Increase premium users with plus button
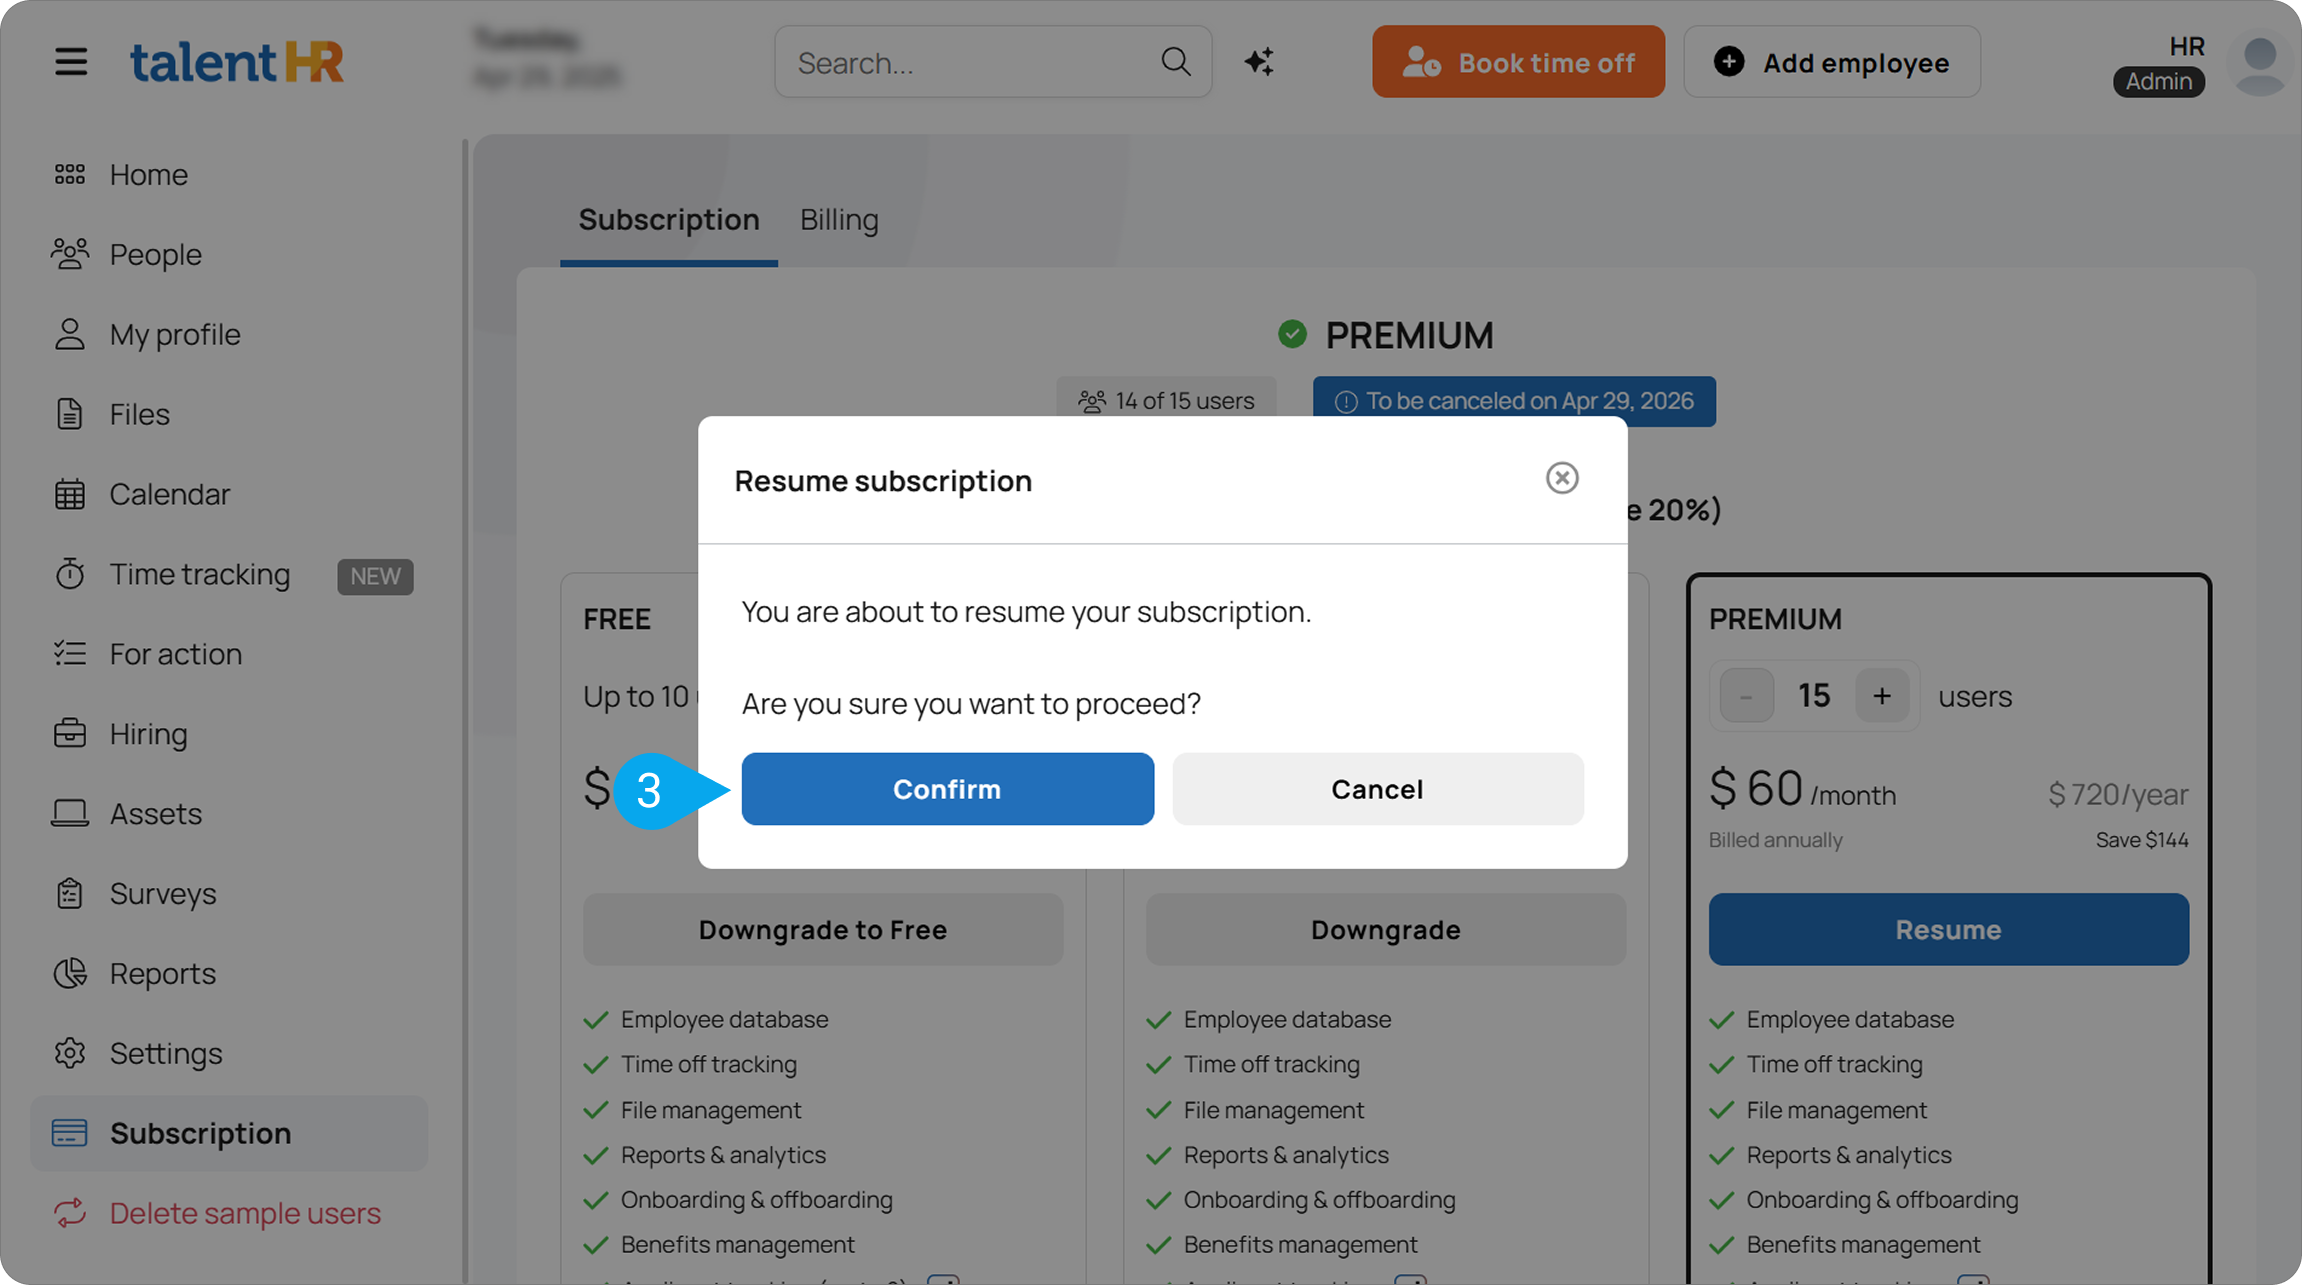Image resolution: width=2302 pixels, height=1285 pixels. 1882,696
